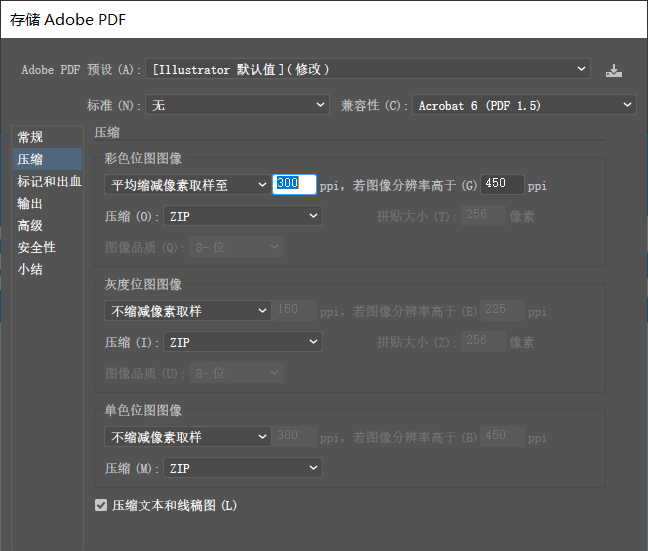The height and width of the screenshot is (551, 648).
Task: Click the 灰度位图图像 group label
Action: tap(143, 284)
